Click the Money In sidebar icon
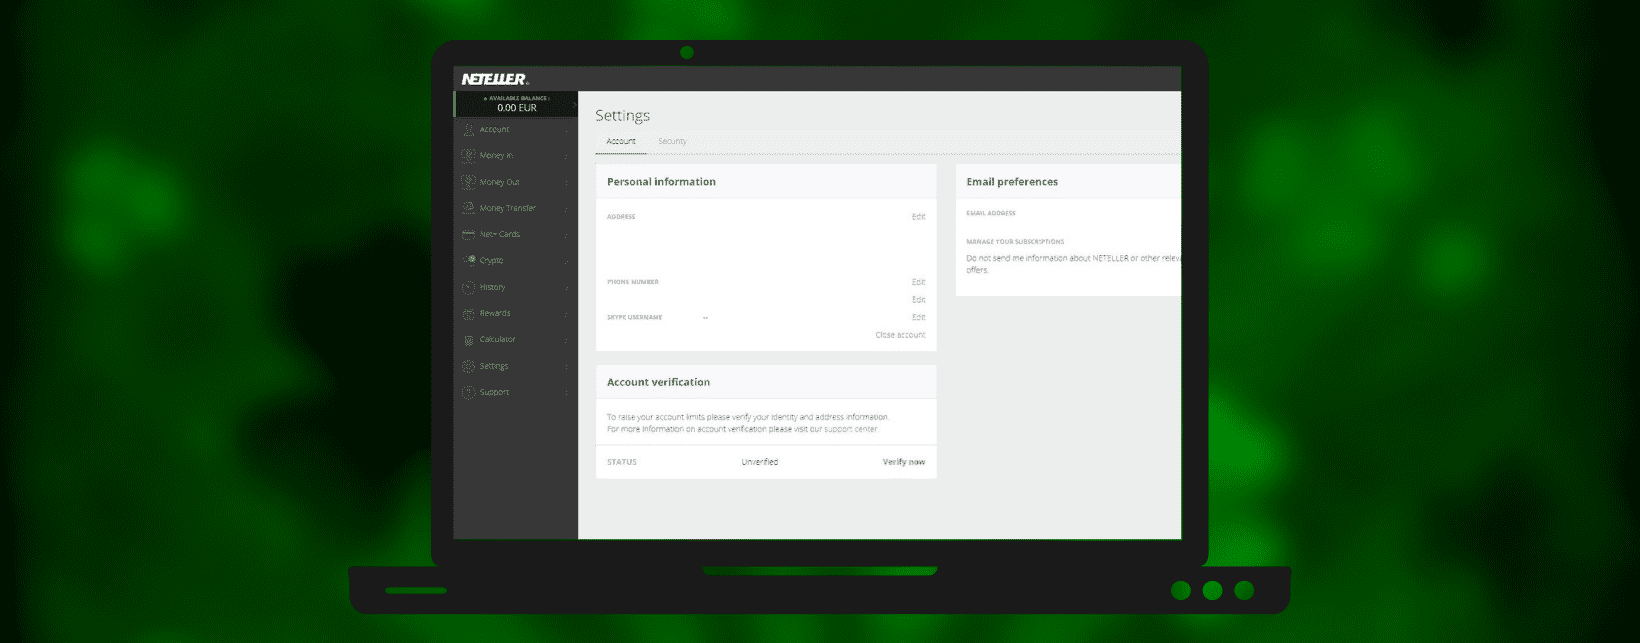 468,155
